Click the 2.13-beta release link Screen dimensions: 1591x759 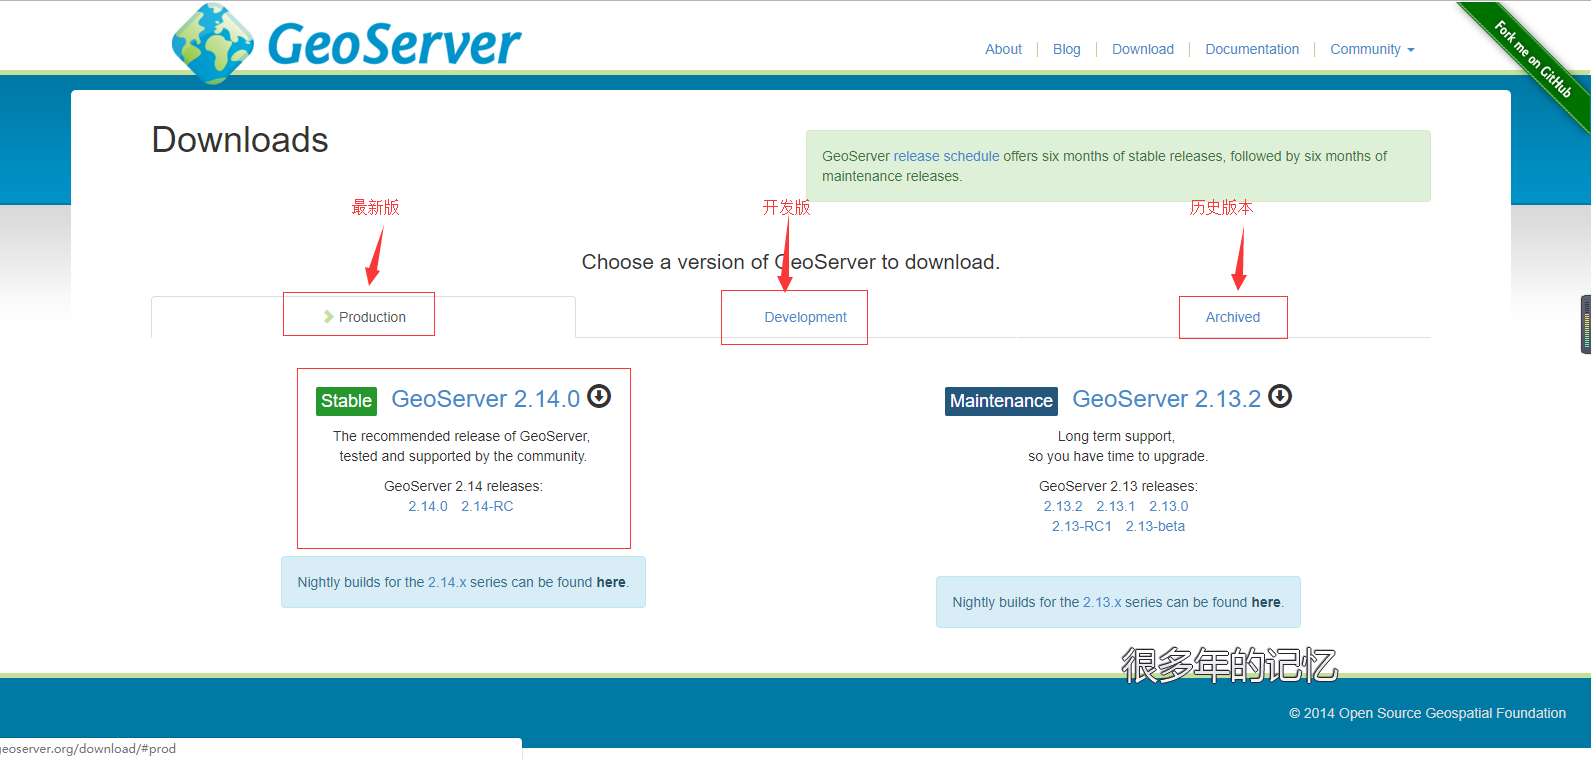pyautogui.click(x=1155, y=526)
